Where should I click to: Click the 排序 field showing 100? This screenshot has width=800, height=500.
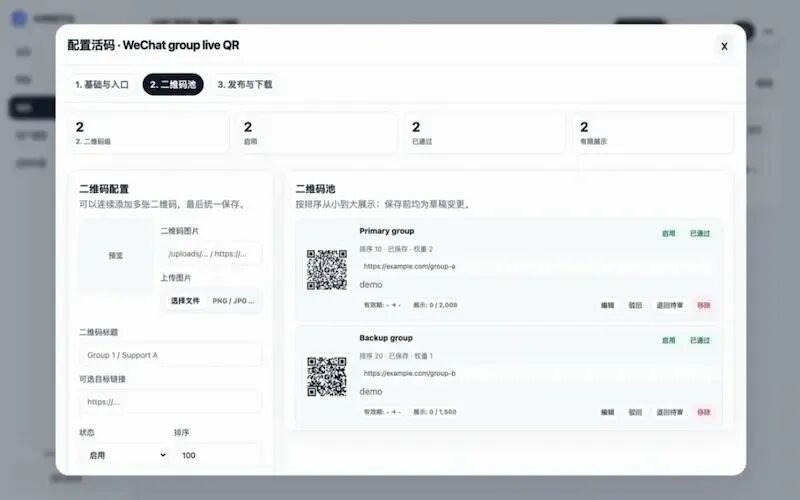click(218, 455)
